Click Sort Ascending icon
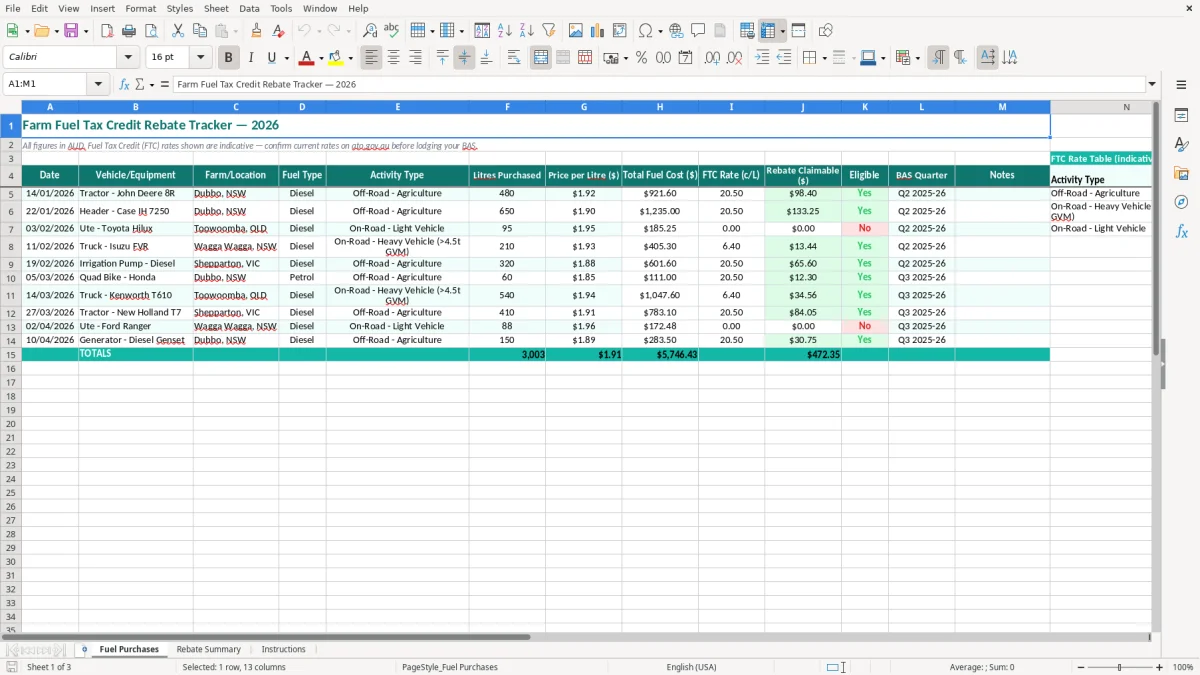The width and height of the screenshot is (1200, 675). point(505,31)
